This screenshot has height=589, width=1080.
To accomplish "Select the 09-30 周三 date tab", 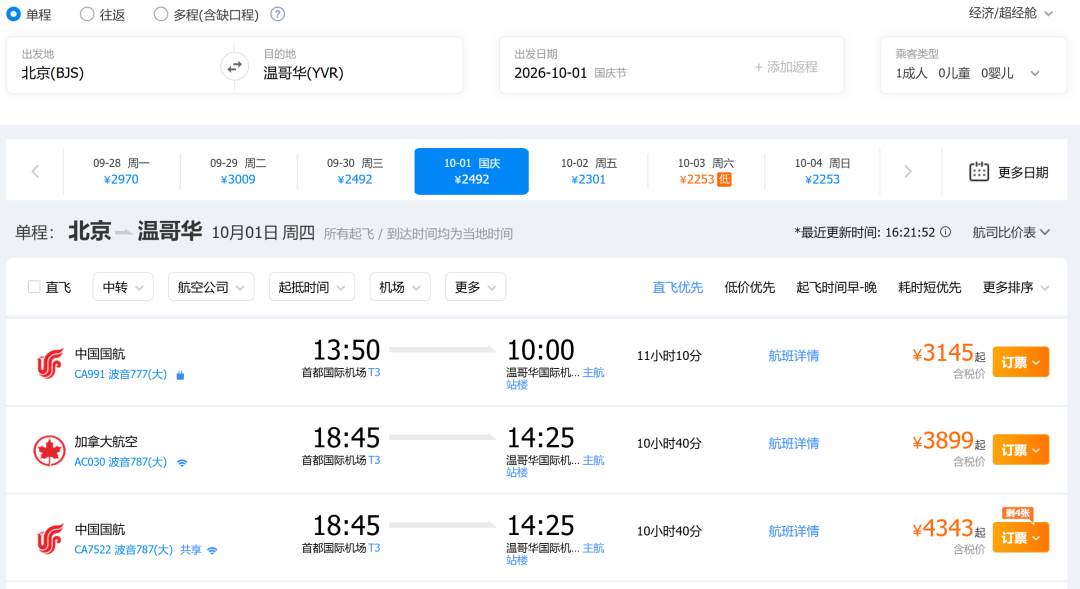I will click(355, 172).
